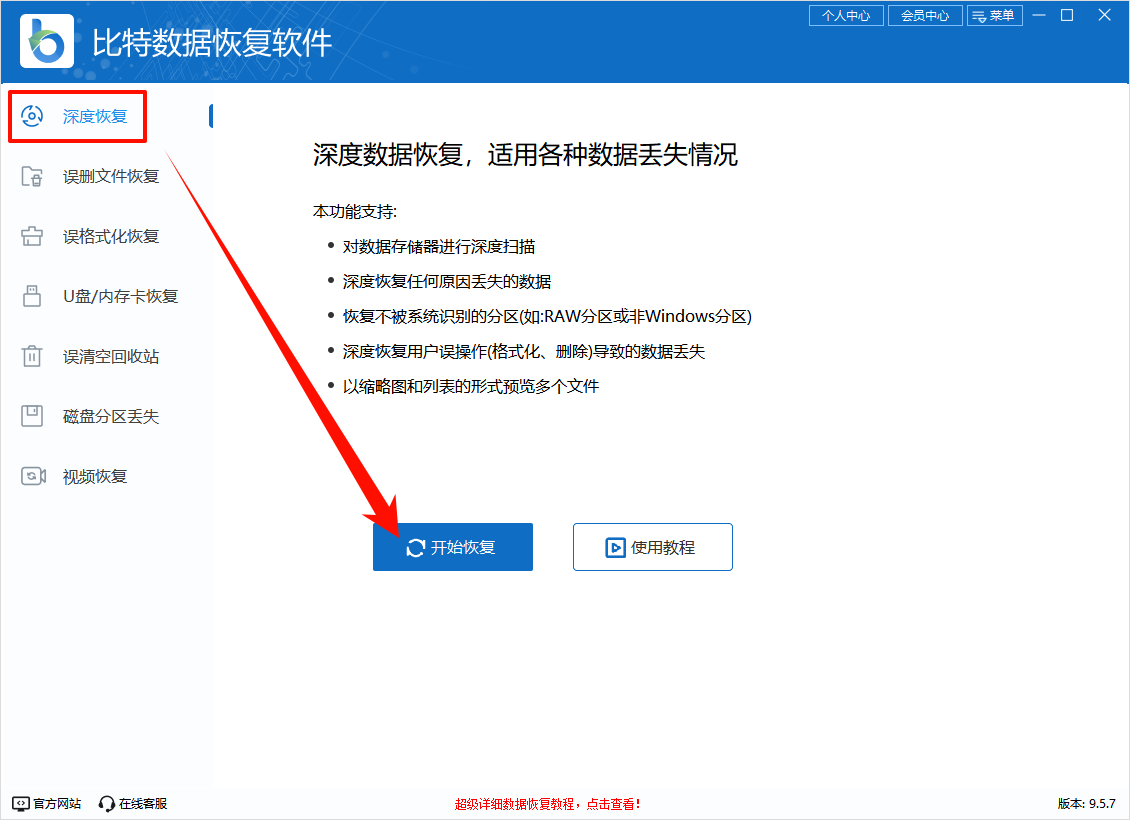Click the 误删文件恢复 folder icon

(x=32, y=177)
